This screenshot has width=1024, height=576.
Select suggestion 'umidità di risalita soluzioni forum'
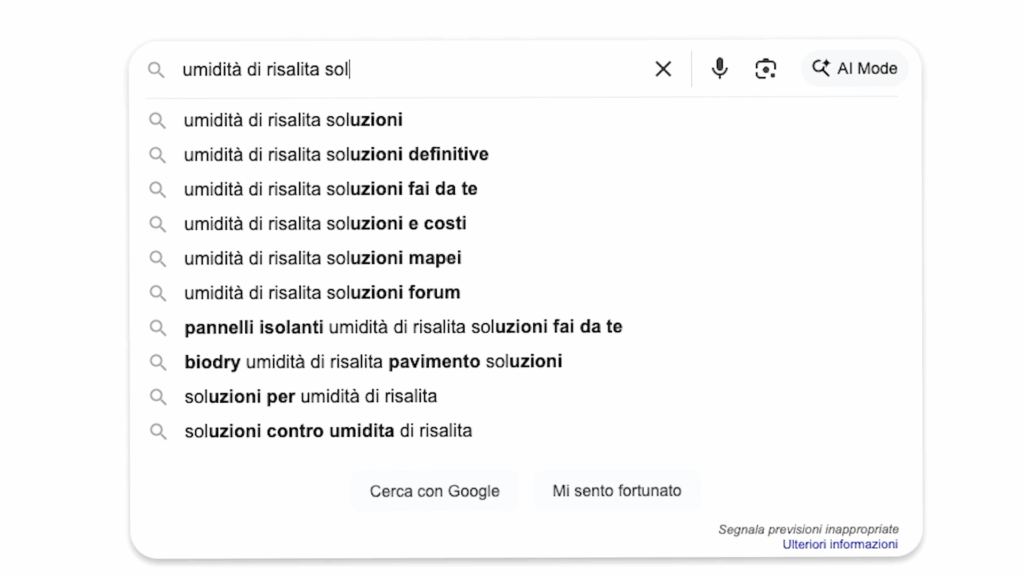(x=320, y=292)
